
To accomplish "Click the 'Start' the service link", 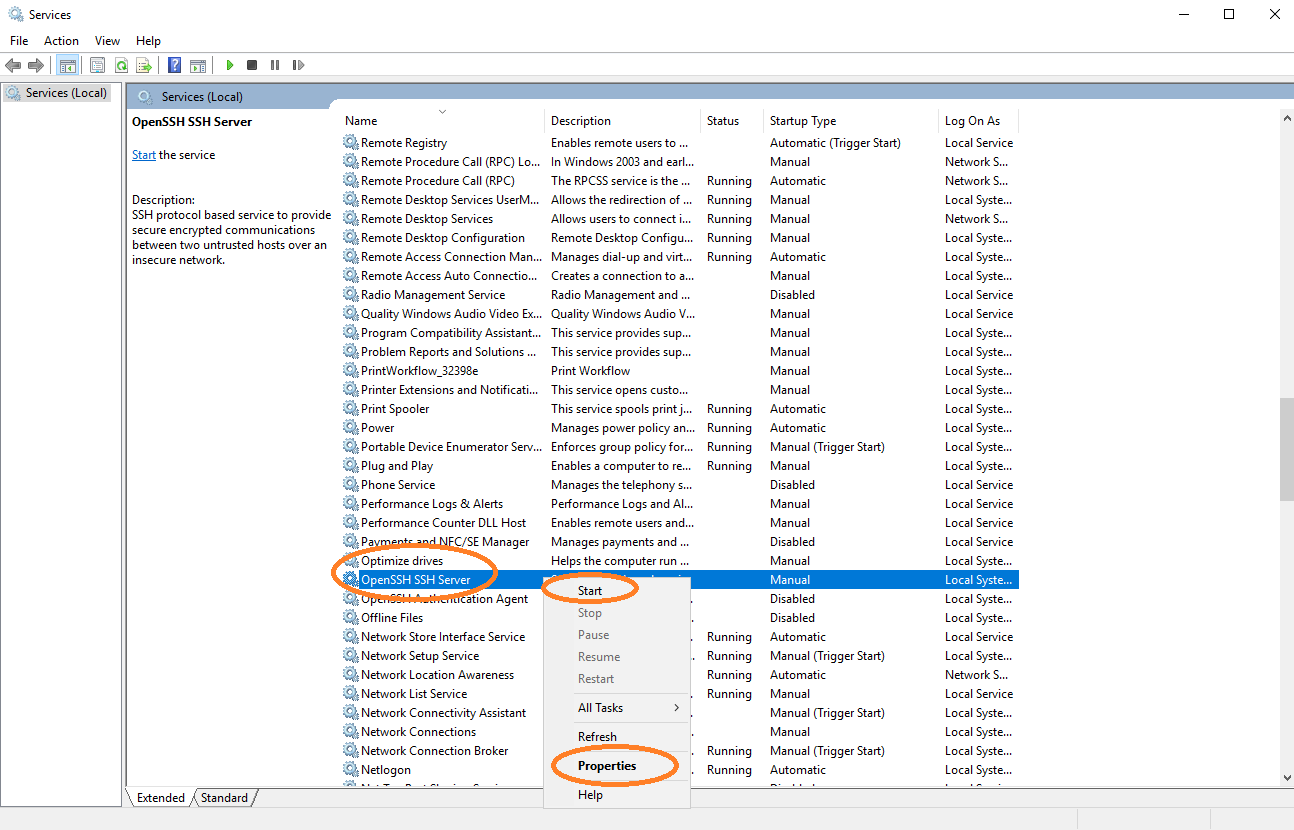I will pyautogui.click(x=143, y=155).
